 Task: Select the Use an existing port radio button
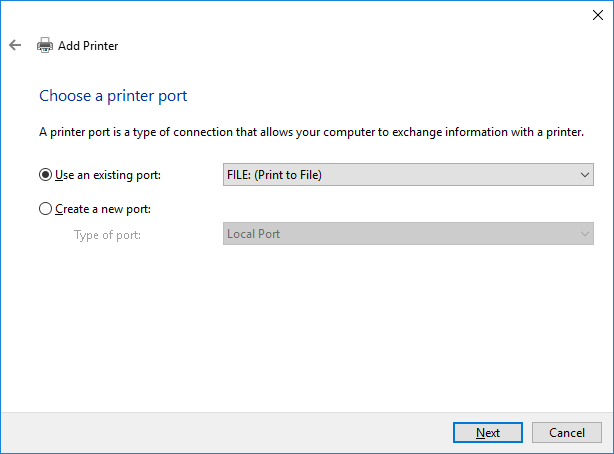(45, 175)
